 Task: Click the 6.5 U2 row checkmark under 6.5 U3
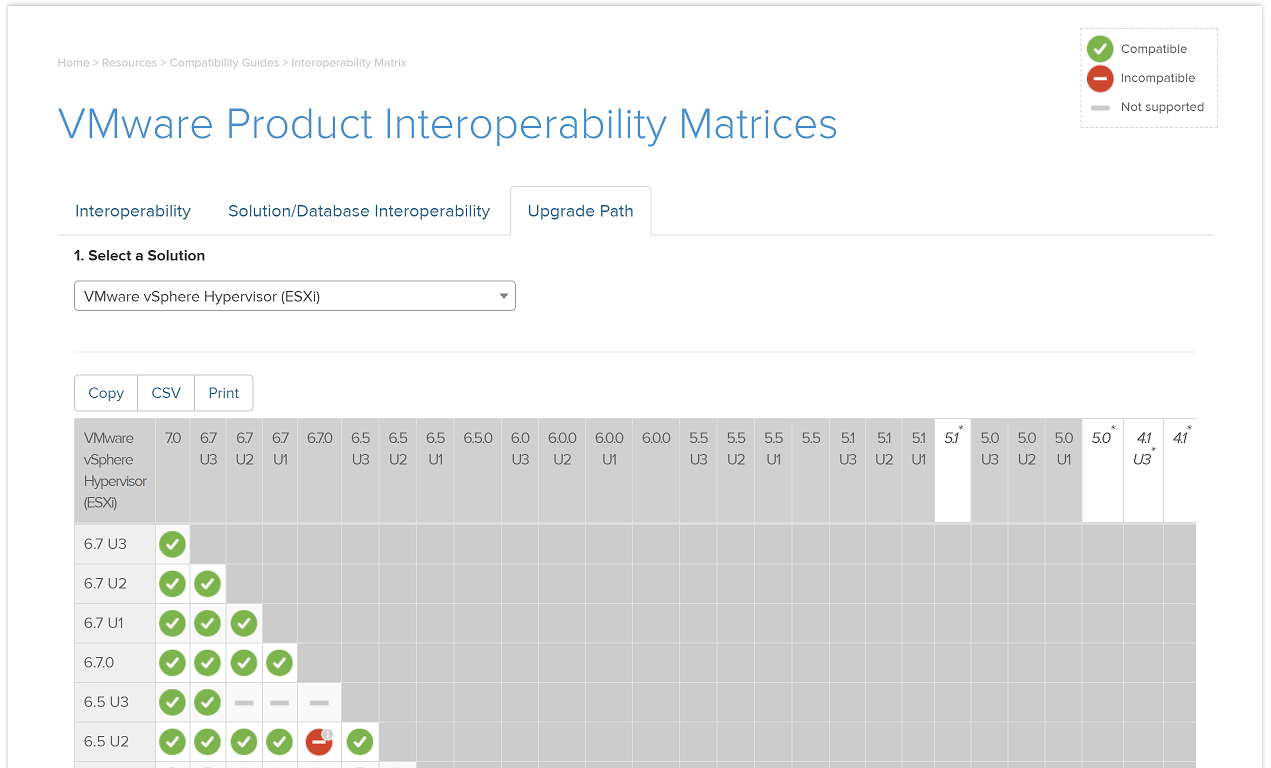(x=360, y=742)
